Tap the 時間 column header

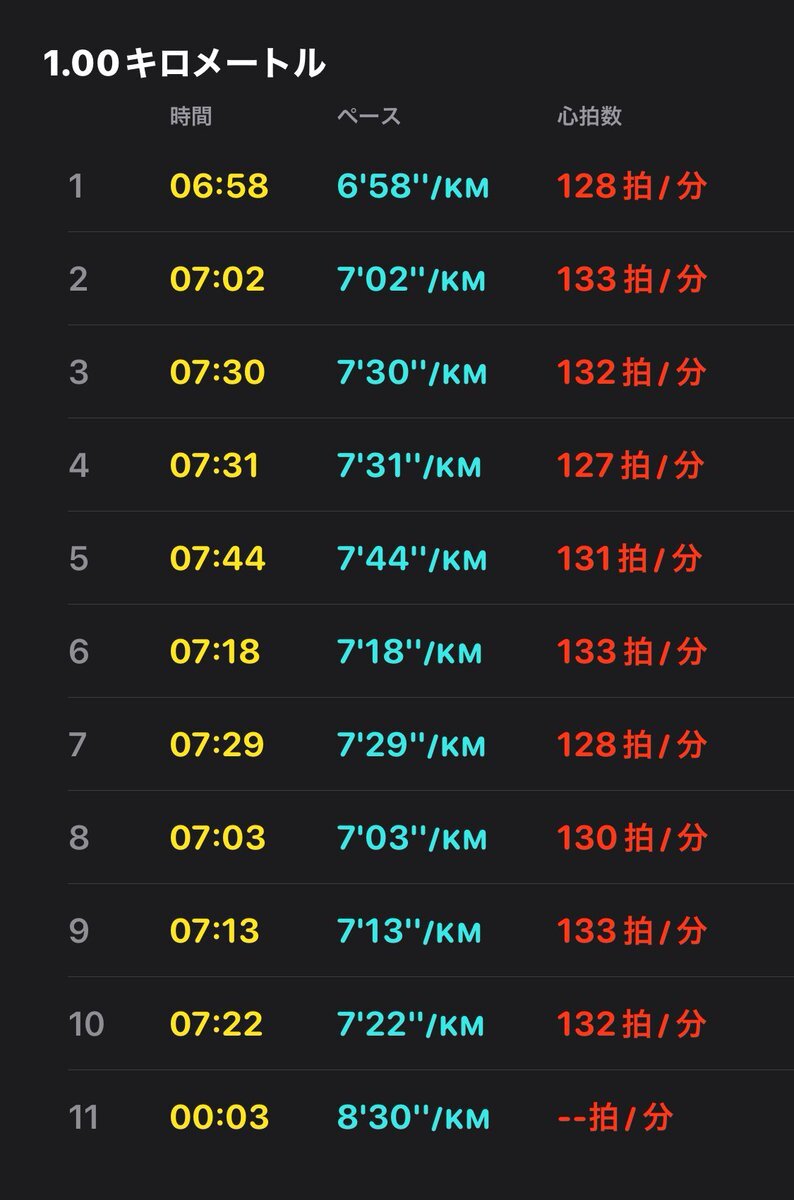coord(191,116)
